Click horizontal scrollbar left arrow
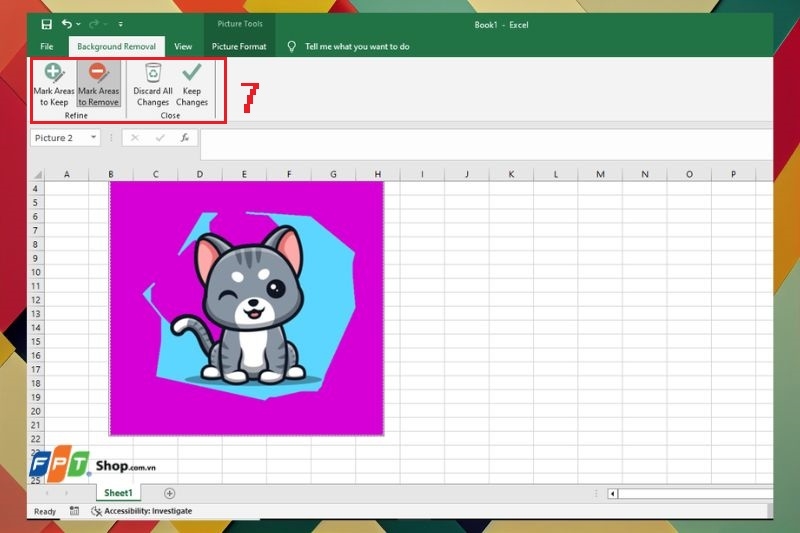The width and height of the screenshot is (800, 533). pos(613,493)
